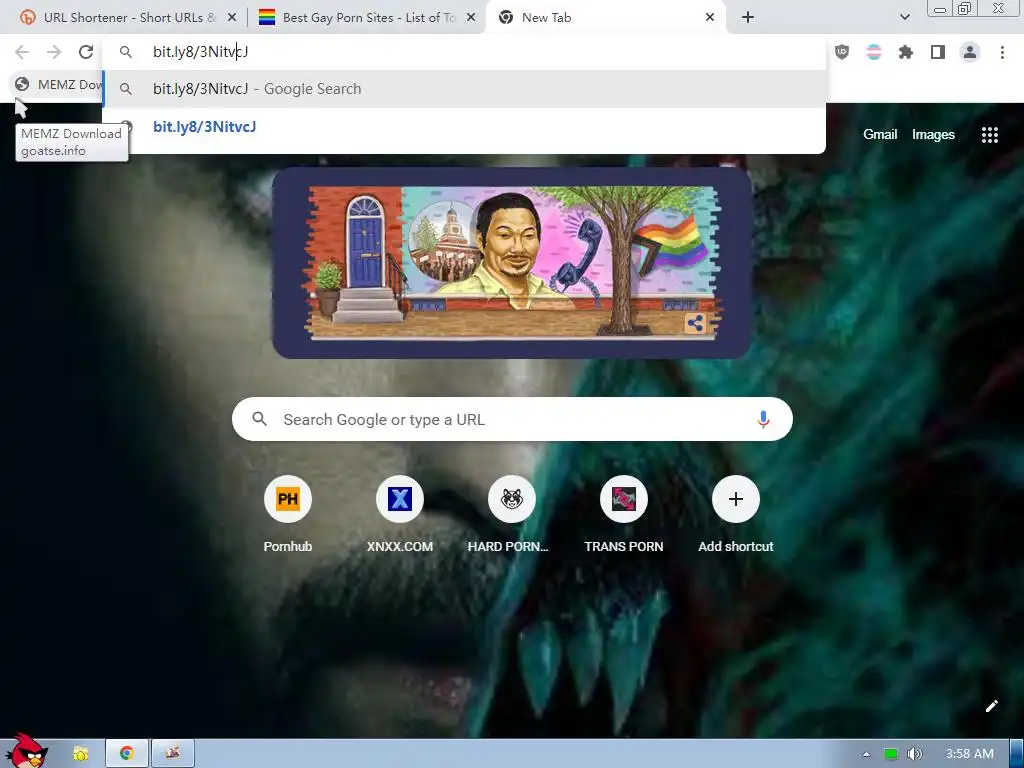This screenshot has height=768, width=1024.
Task: Click the Show desktop strip
Action: (1017, 754)
